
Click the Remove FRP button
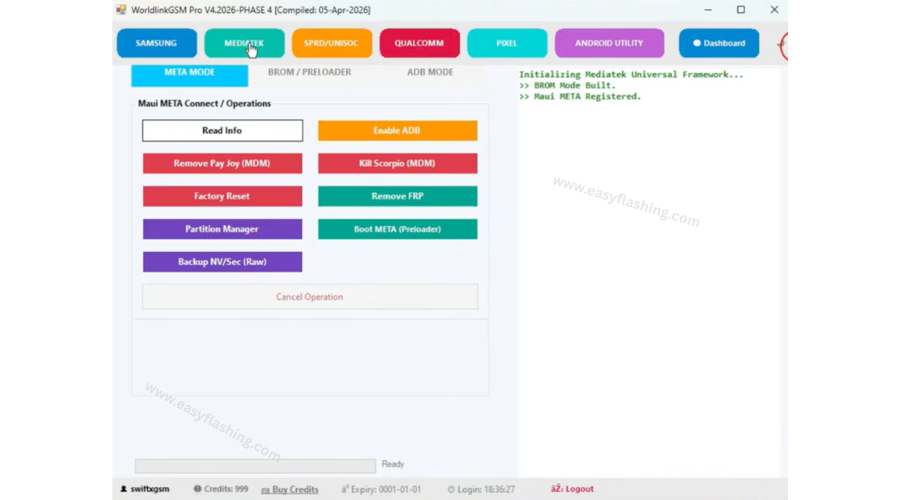pyautogui.click(x=397, y=196)
